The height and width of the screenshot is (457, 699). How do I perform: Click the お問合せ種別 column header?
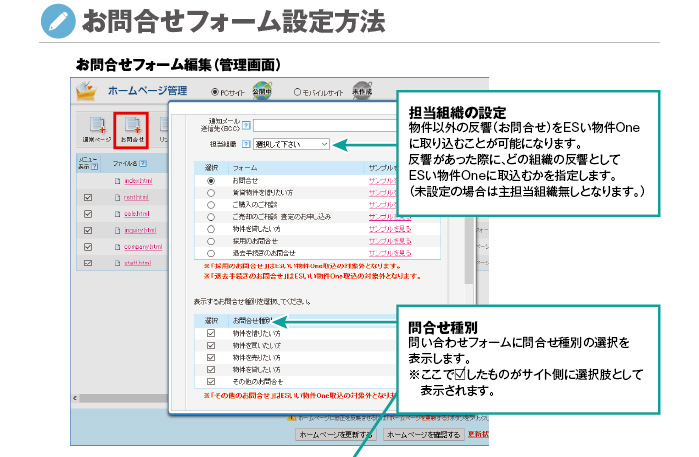[252, 321]
